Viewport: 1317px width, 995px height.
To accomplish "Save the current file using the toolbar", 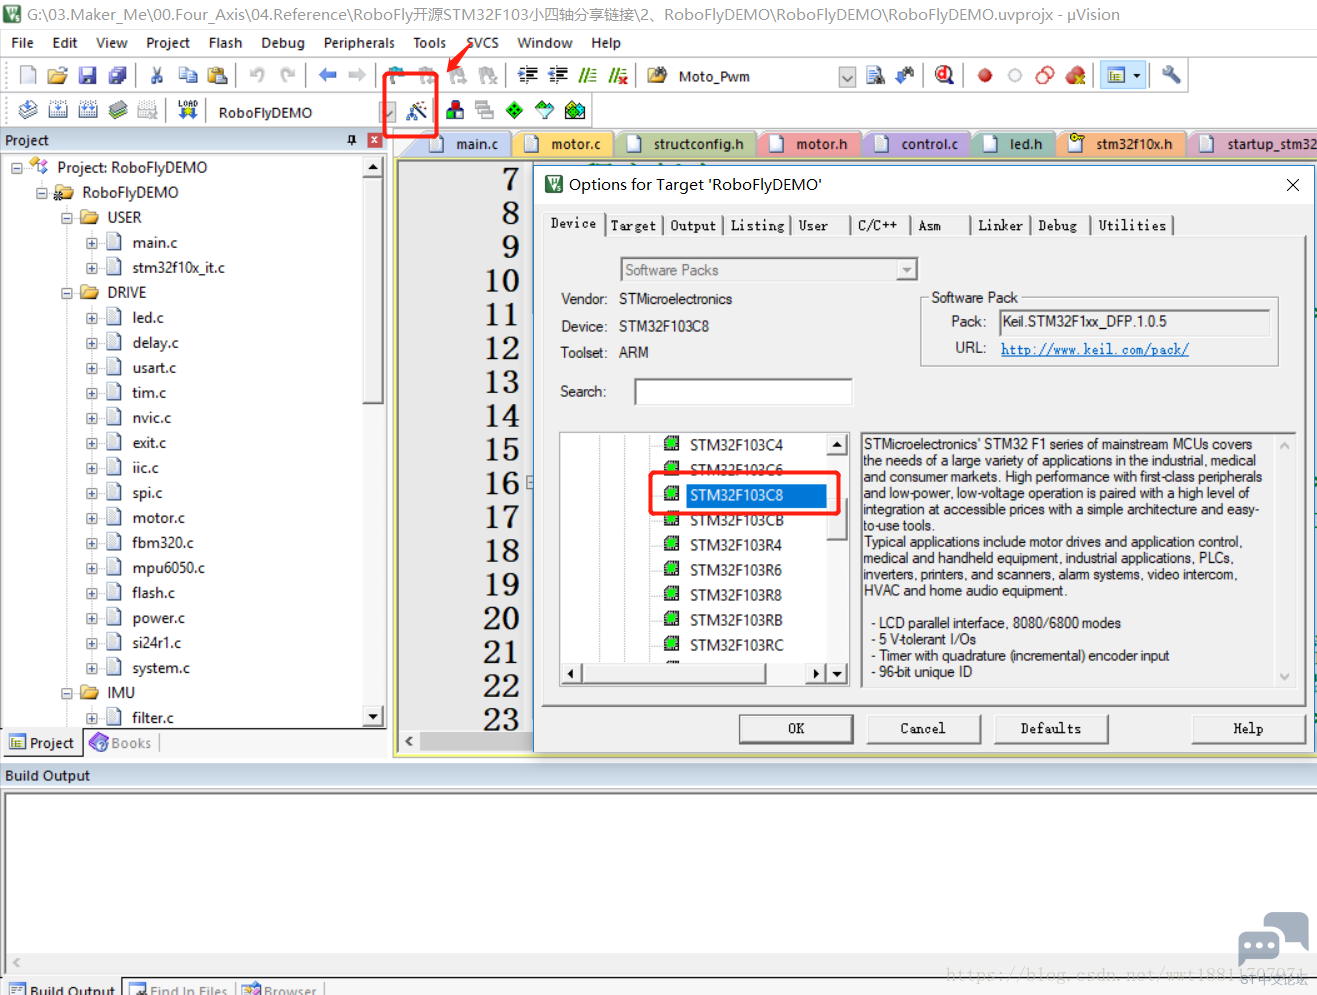I will [88, 75].
